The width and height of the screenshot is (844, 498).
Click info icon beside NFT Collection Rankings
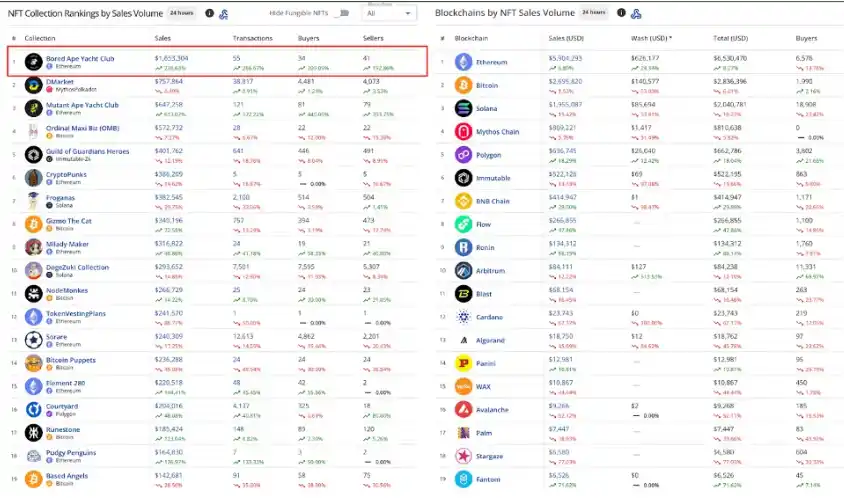pos(209,13)
